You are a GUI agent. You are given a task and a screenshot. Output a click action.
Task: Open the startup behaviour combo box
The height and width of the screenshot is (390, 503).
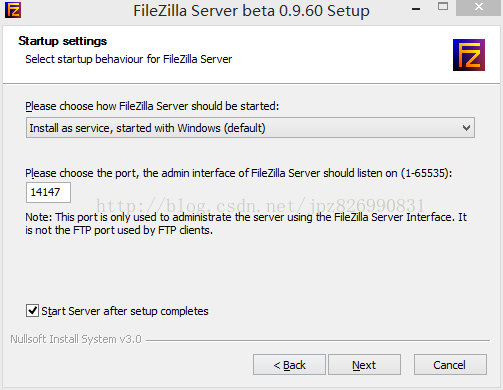tap(250, 128)
